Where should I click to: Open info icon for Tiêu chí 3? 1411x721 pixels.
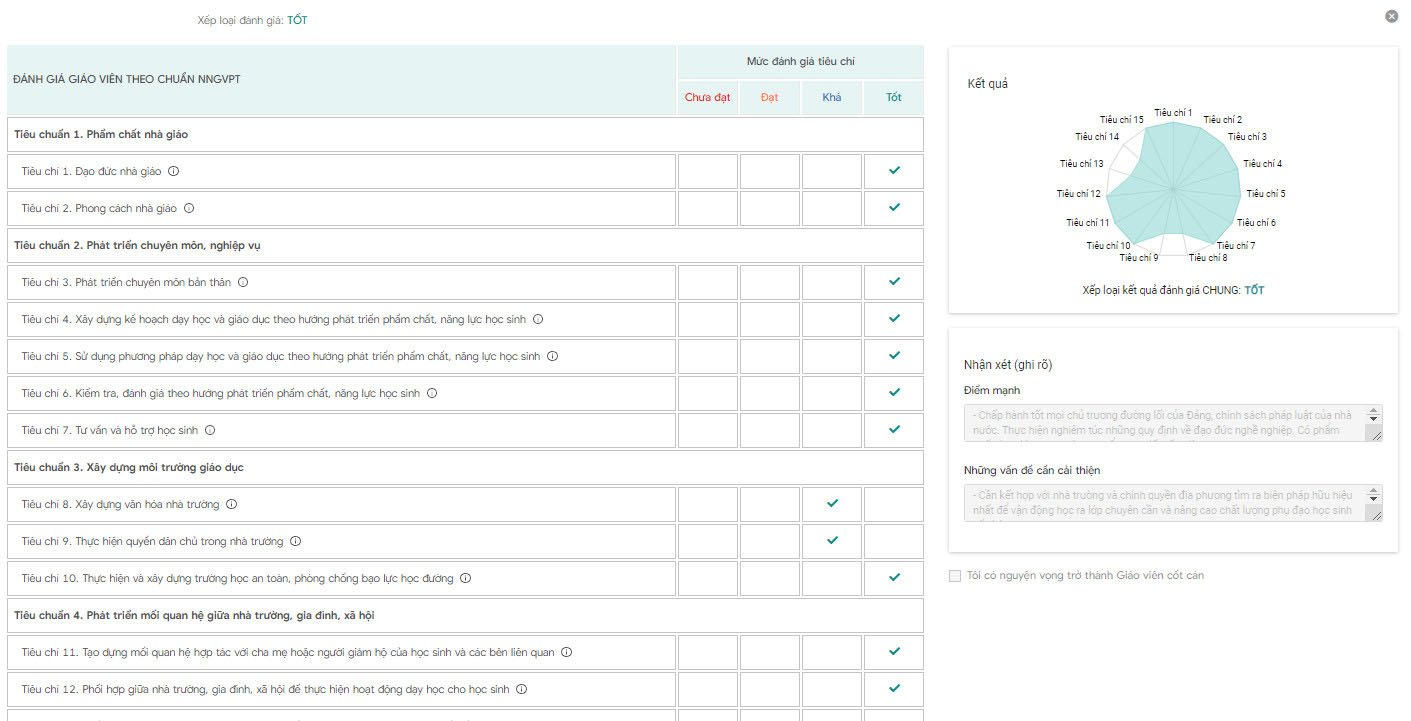(243, 282)
